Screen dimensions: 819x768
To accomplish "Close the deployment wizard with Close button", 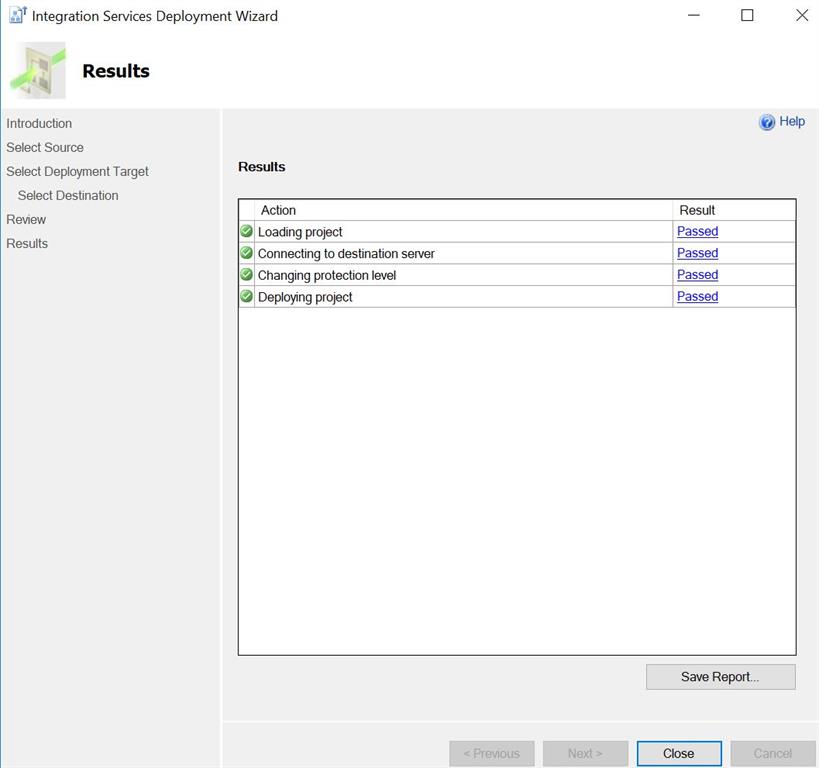I will 678,753.
